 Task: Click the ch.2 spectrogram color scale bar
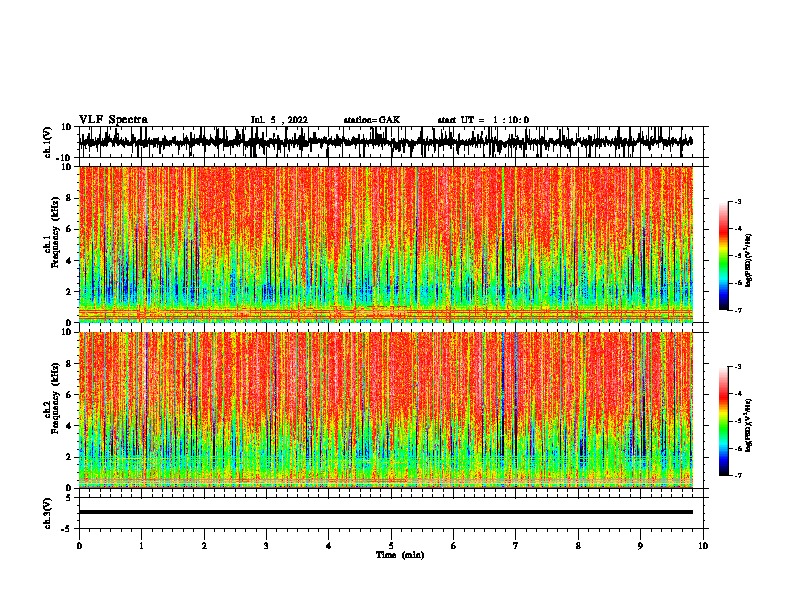(724, 421)
